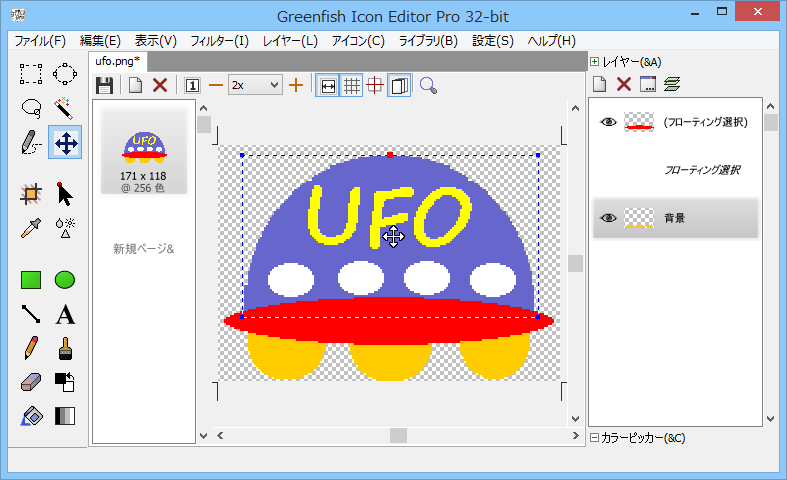
Task: Click 新規ページ& to add a page
Action: click(143, 248)
